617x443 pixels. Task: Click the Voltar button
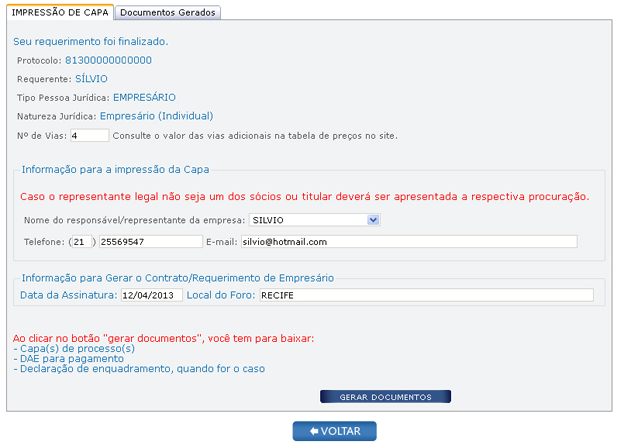click(334, 431)
